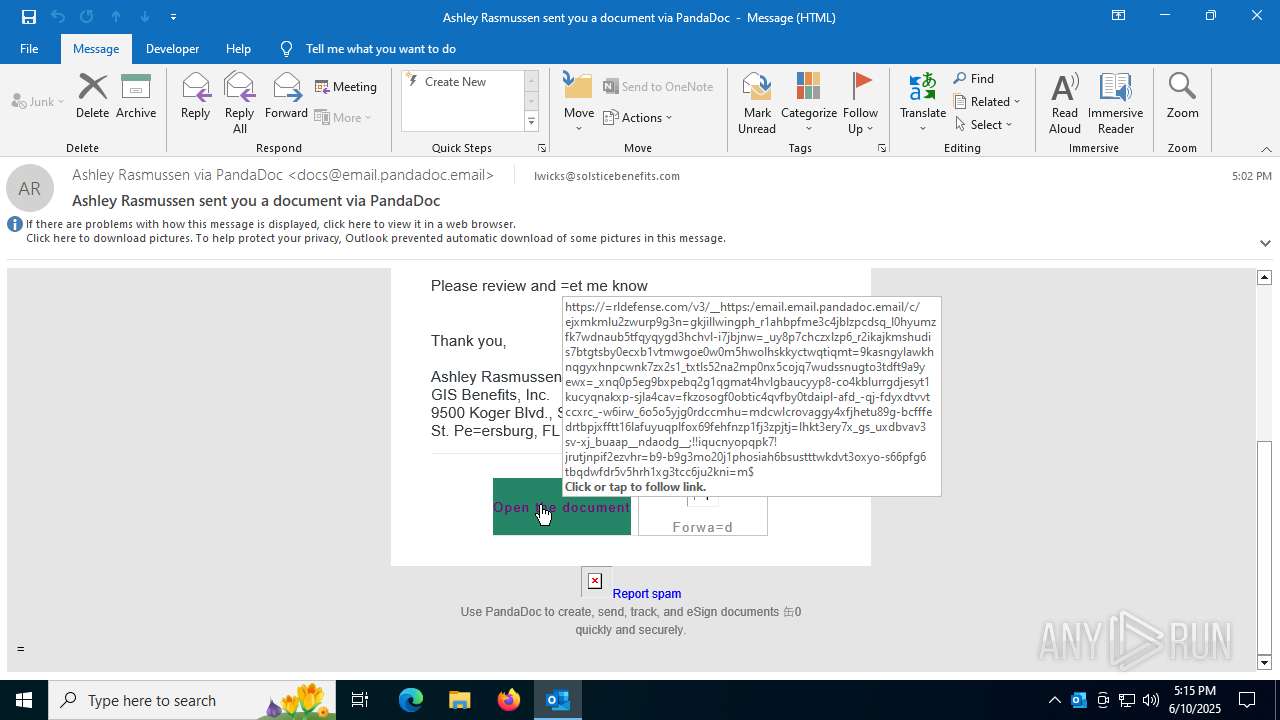This screenshot has width=1280, height=720.
Task: Open the Windows Start menu
Action: 24,700
